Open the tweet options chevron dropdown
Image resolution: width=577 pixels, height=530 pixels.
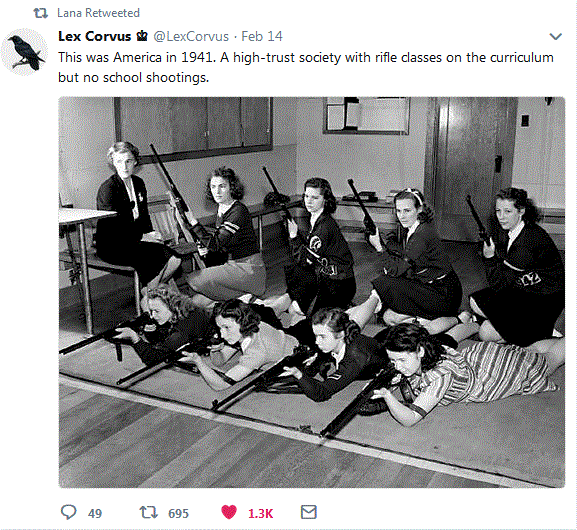point(555,36)
